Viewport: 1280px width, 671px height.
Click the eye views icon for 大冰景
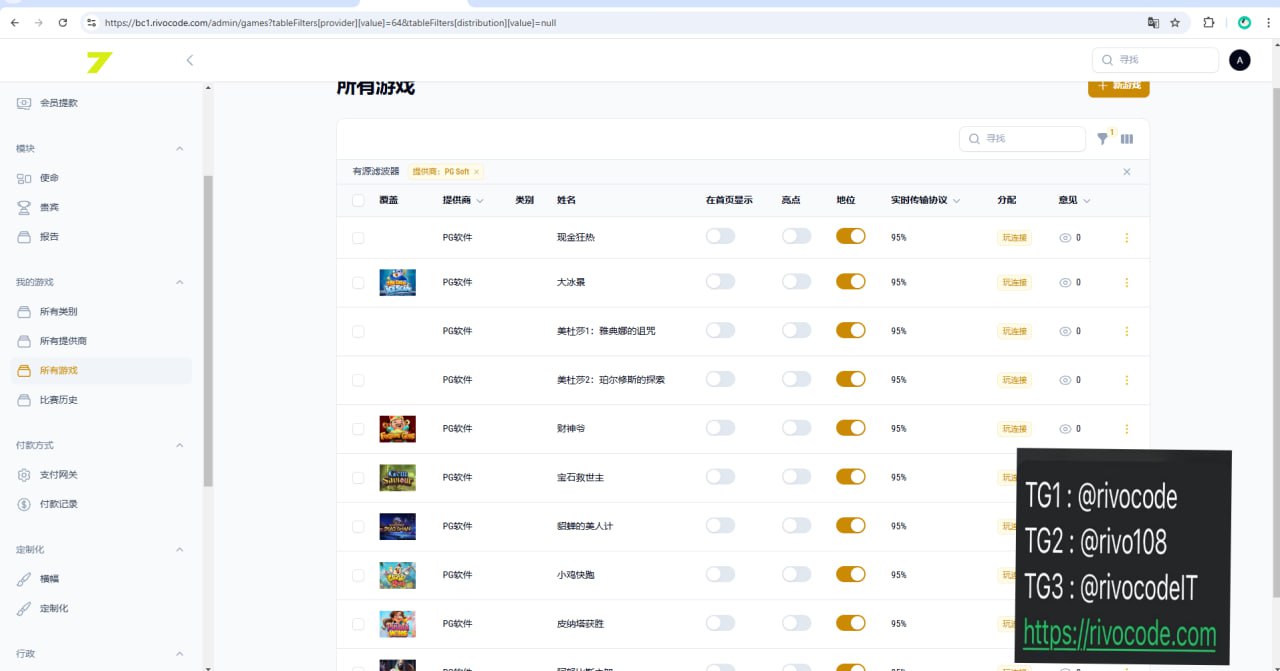point(1065,283)
